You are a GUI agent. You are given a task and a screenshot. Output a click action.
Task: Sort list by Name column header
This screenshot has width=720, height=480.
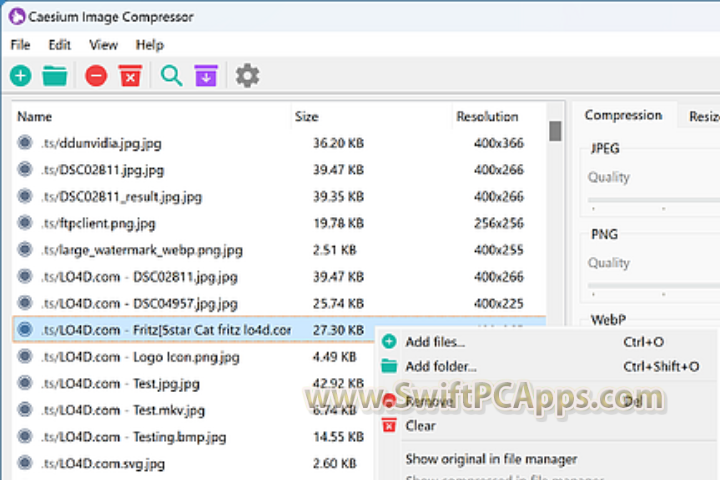[34, 116]
